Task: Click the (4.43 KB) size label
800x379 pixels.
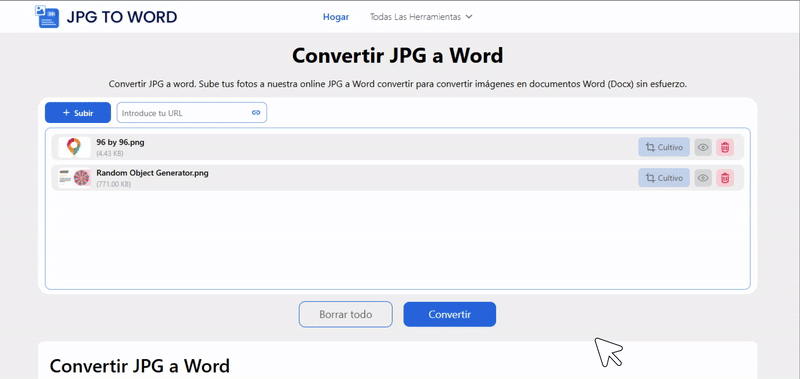Action: click(x=110, y=154)
